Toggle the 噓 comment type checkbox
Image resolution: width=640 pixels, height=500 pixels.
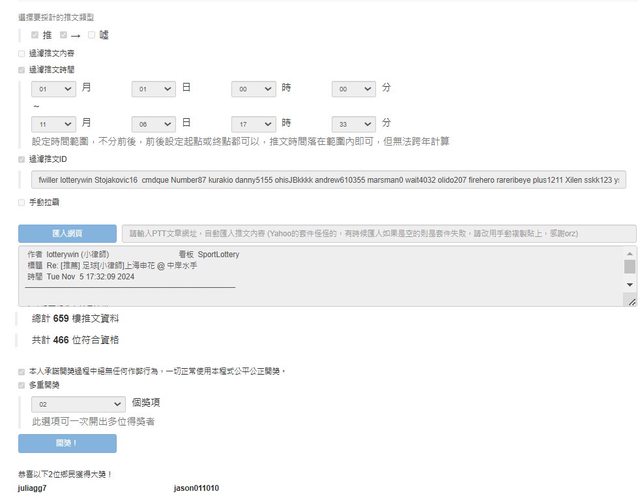[x=91, y=35]
